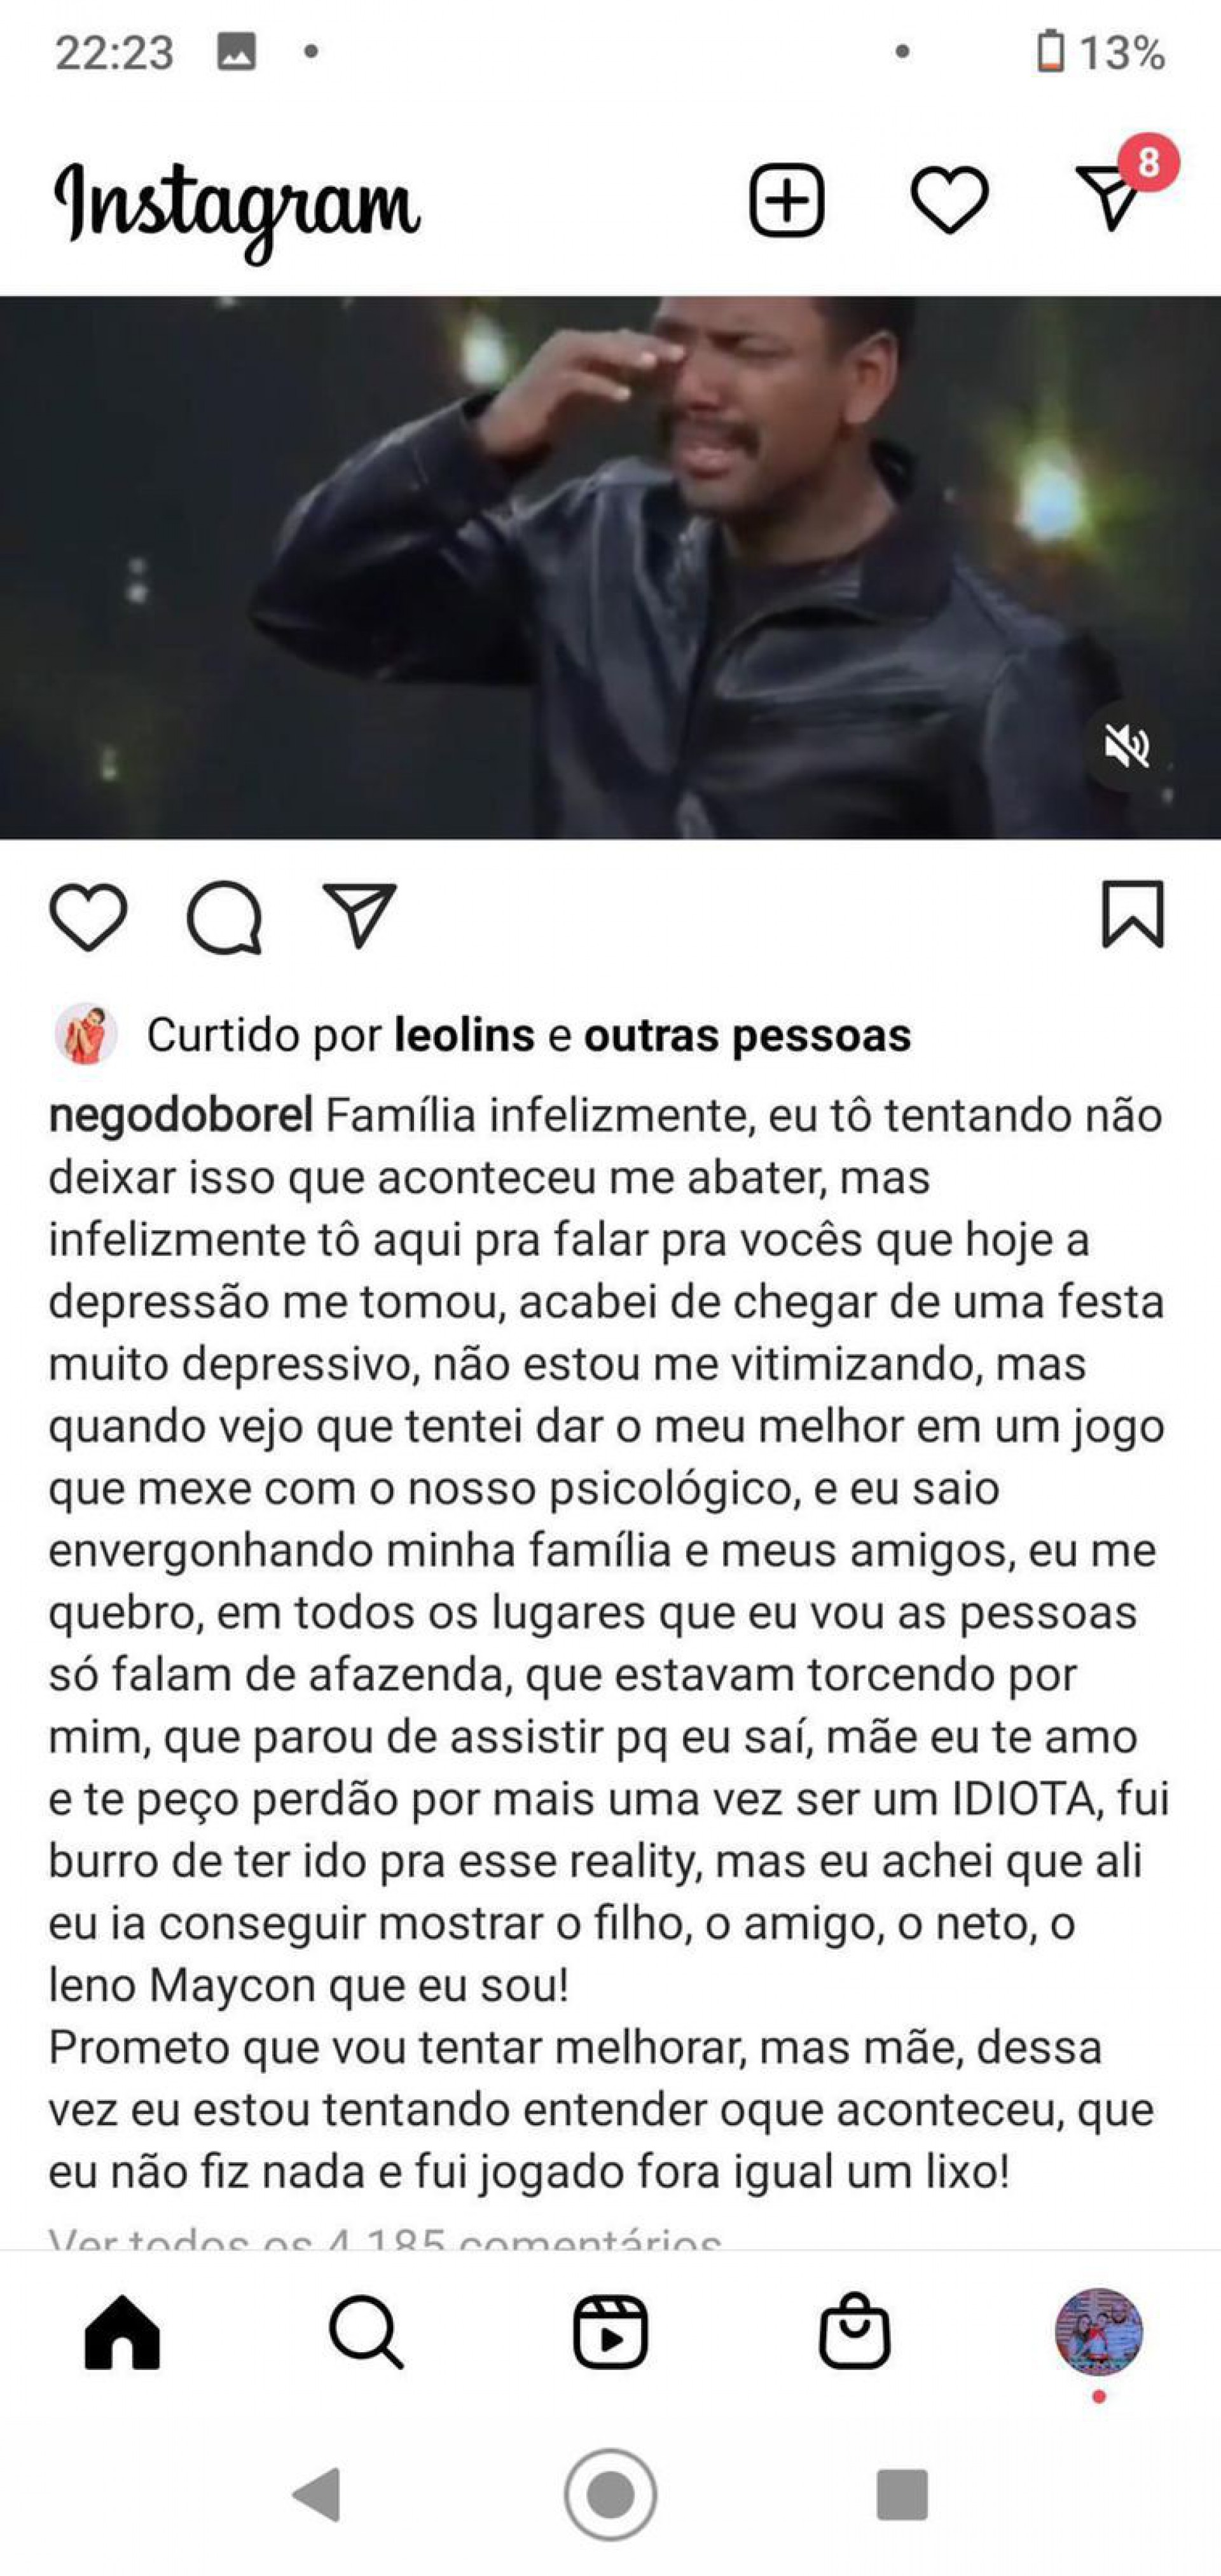
Task: View all 4.185 comments link
Action: click(x=385, y=2237)
